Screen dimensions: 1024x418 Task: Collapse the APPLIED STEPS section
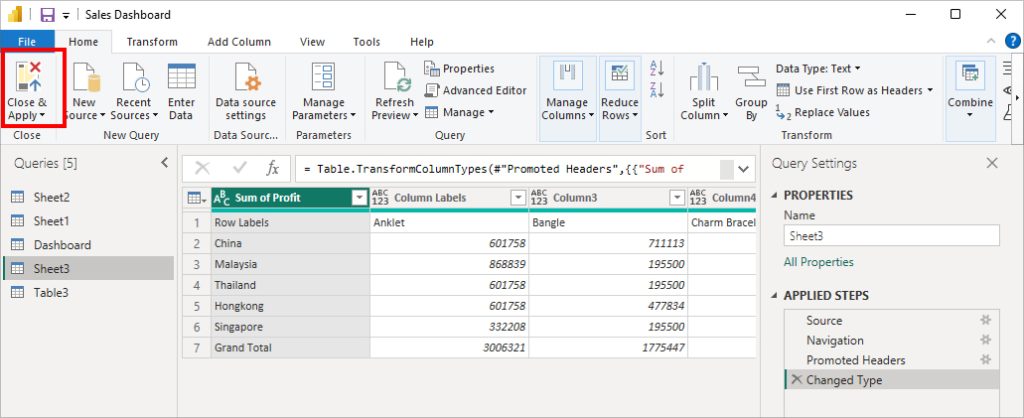tap(775, 296)
